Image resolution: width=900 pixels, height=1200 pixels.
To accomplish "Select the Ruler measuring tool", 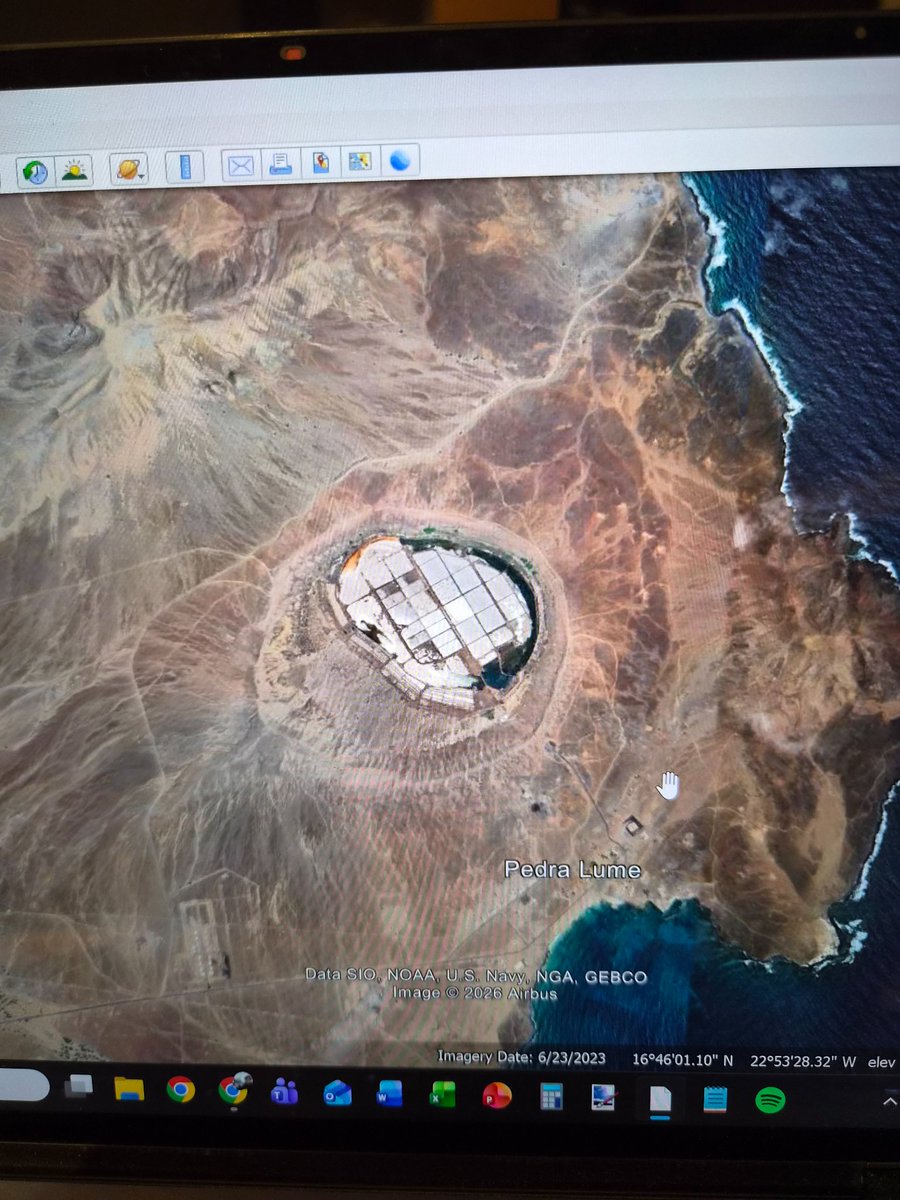I will pyautogui.click(x=185, y=165).
